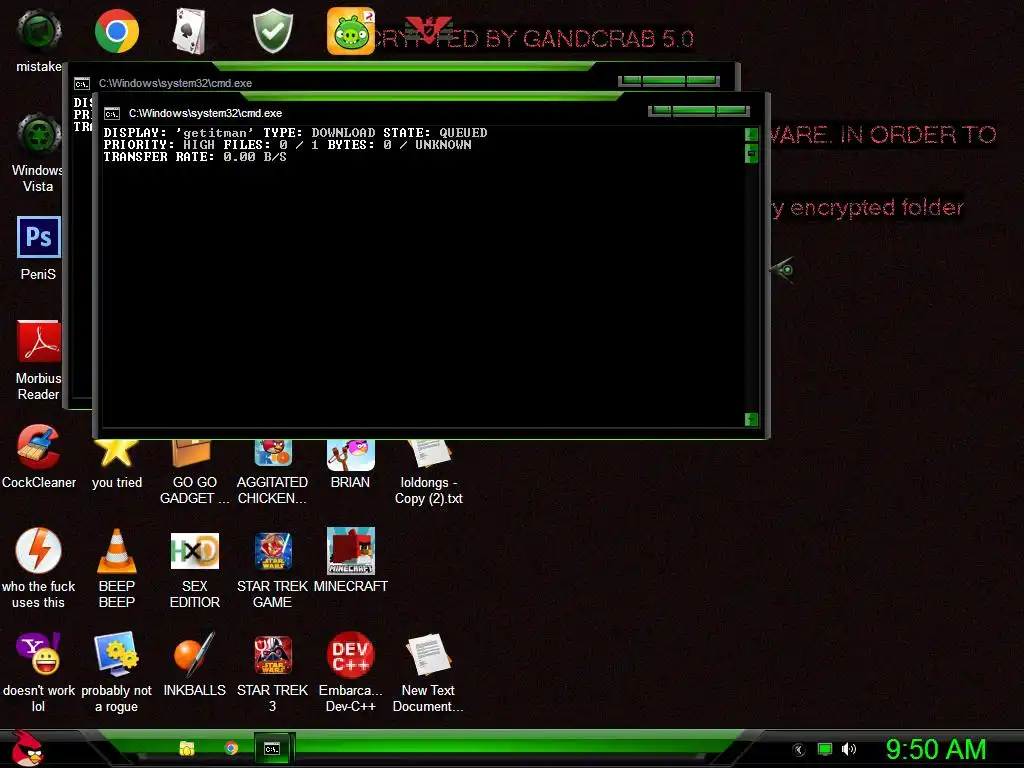Open the 'New Text Document' file icon
Viewport: 1024px width, 768px height.
coord(428,673)
